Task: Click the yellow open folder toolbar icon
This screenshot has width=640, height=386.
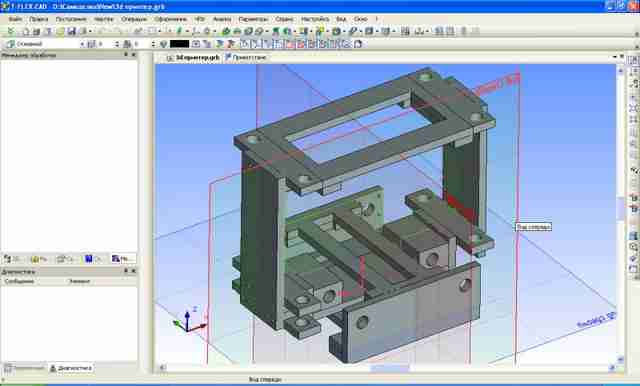Action: 60,31
